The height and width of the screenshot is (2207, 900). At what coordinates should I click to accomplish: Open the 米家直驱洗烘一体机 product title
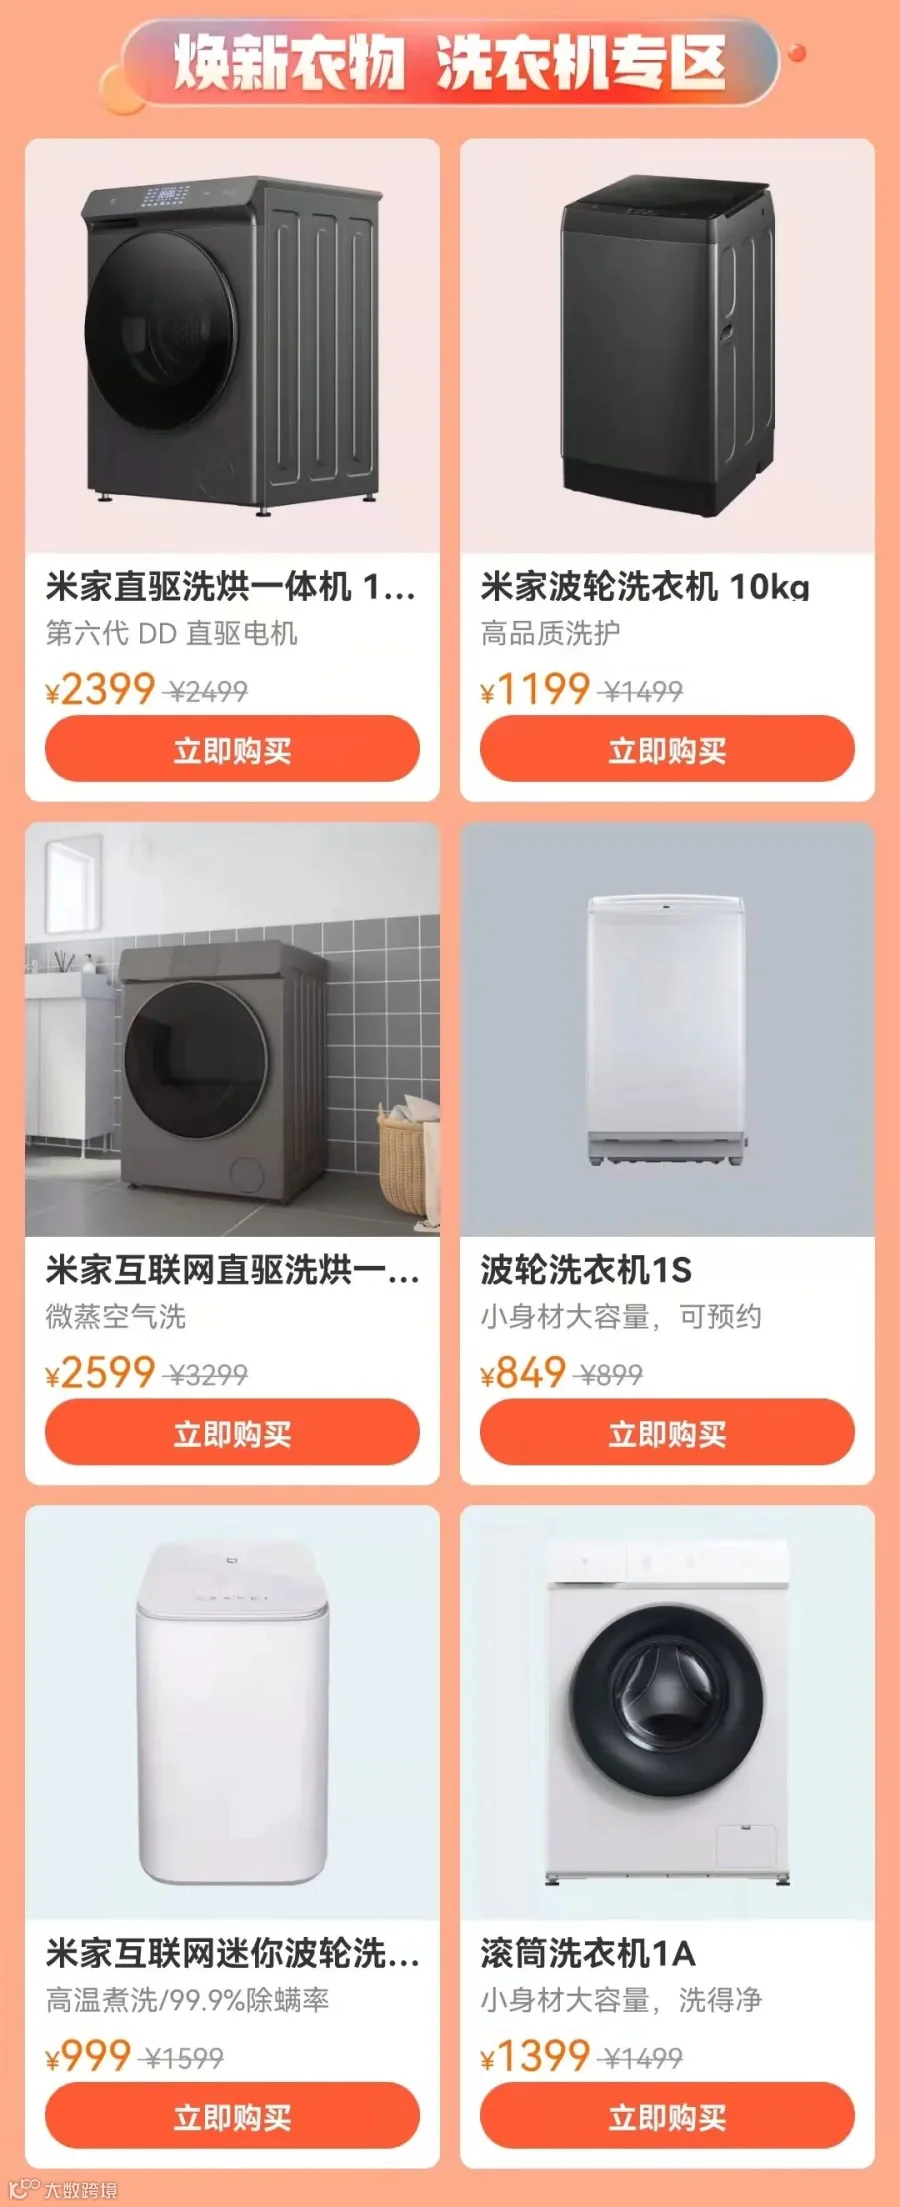(231, 587)
